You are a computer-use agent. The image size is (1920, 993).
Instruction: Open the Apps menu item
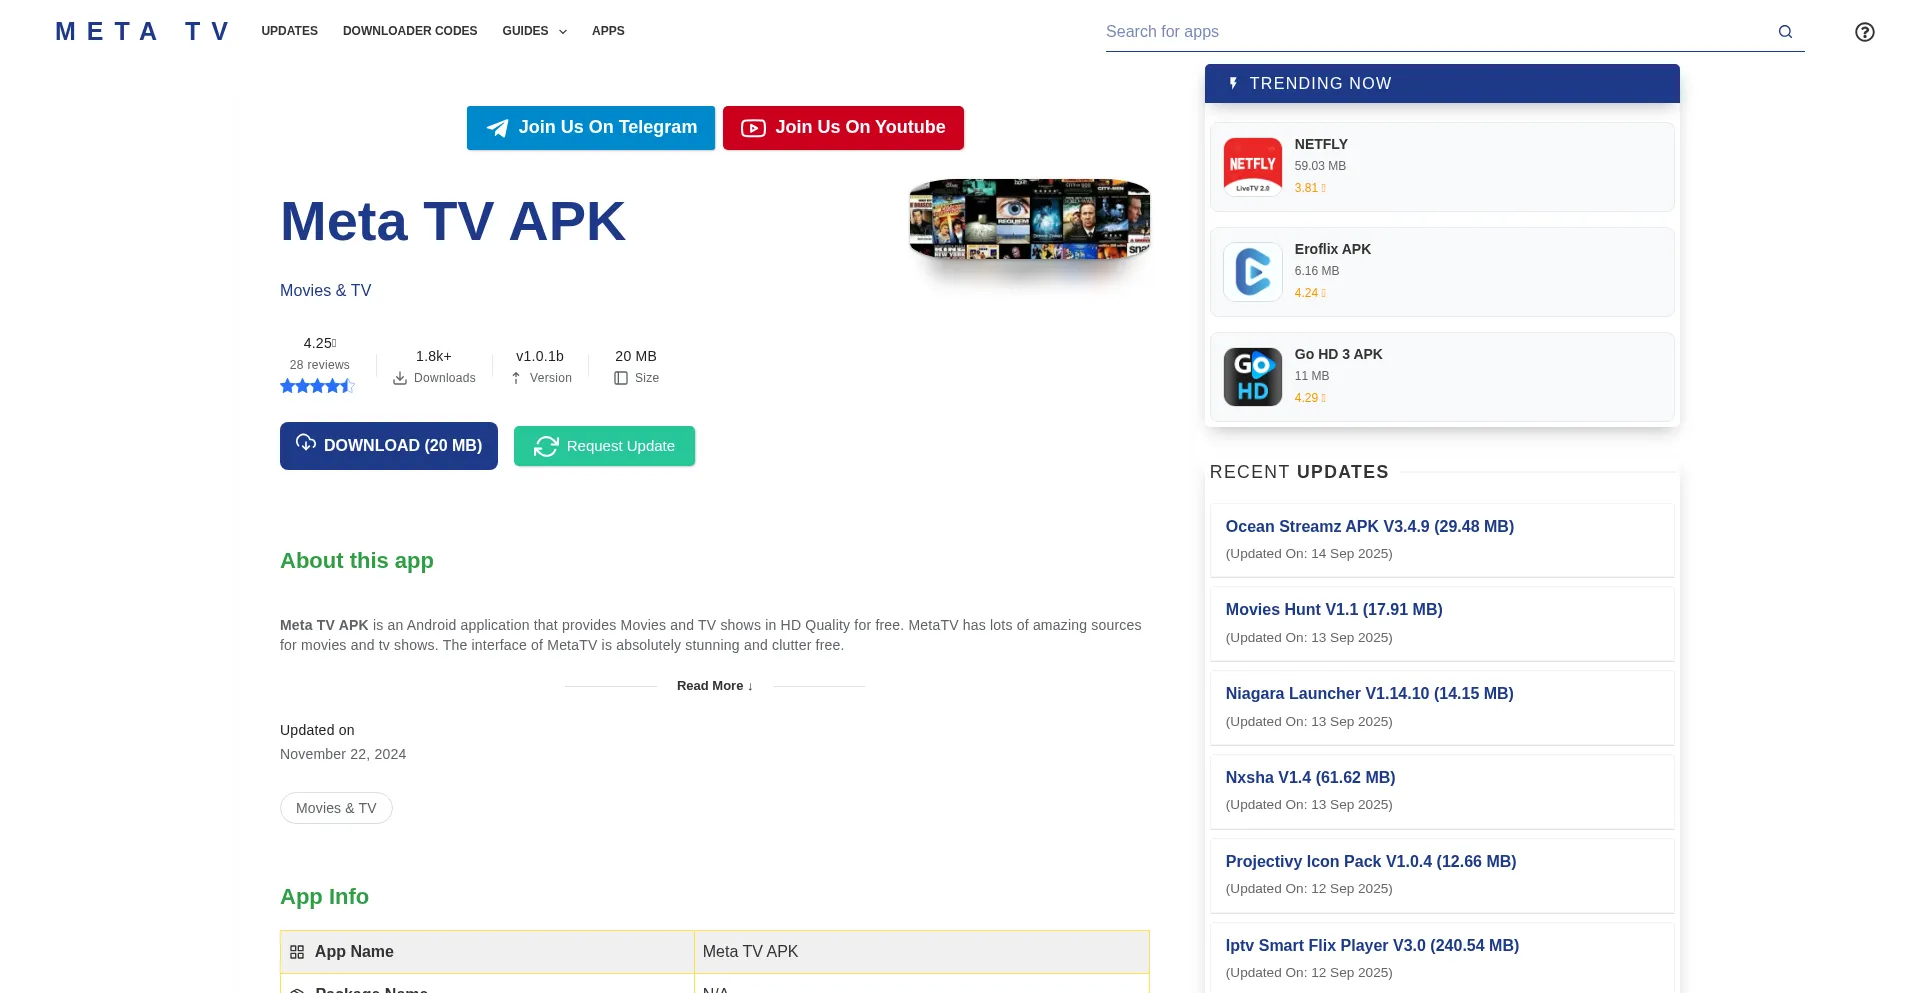(x=608, y=31)
